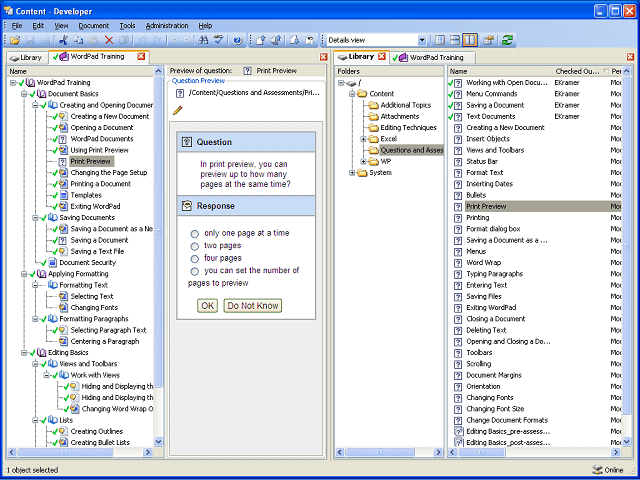Collapse the WordPad Training root node
Viewport: 640px width, 480px height.
13,82
